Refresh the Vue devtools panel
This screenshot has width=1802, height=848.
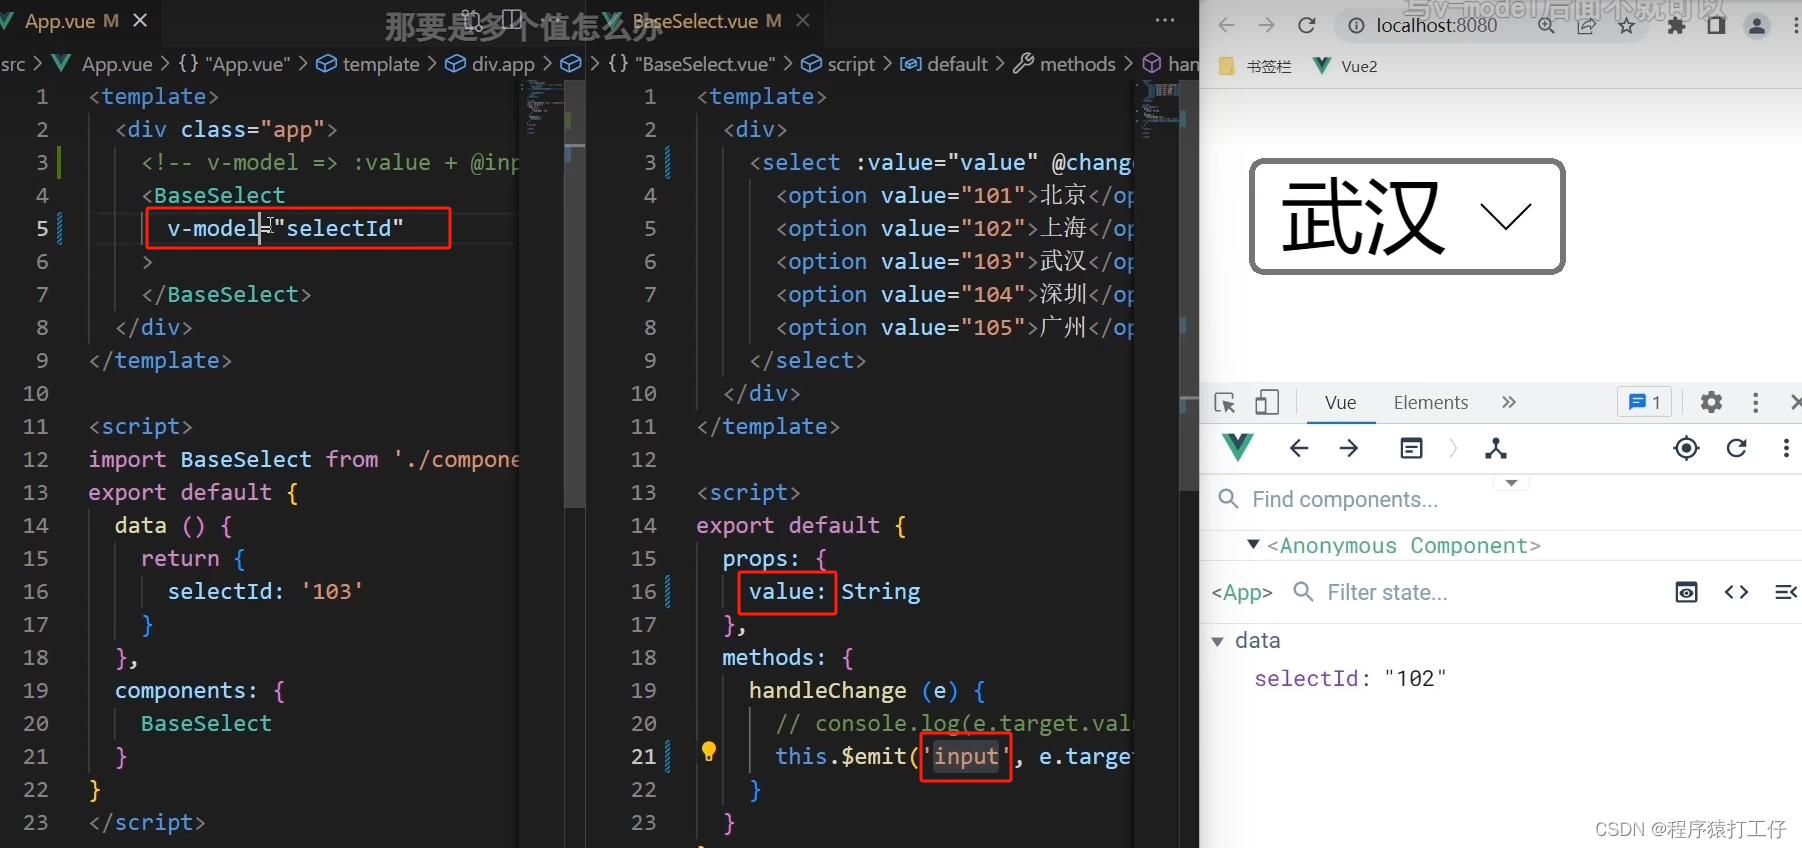point(1736,448)
